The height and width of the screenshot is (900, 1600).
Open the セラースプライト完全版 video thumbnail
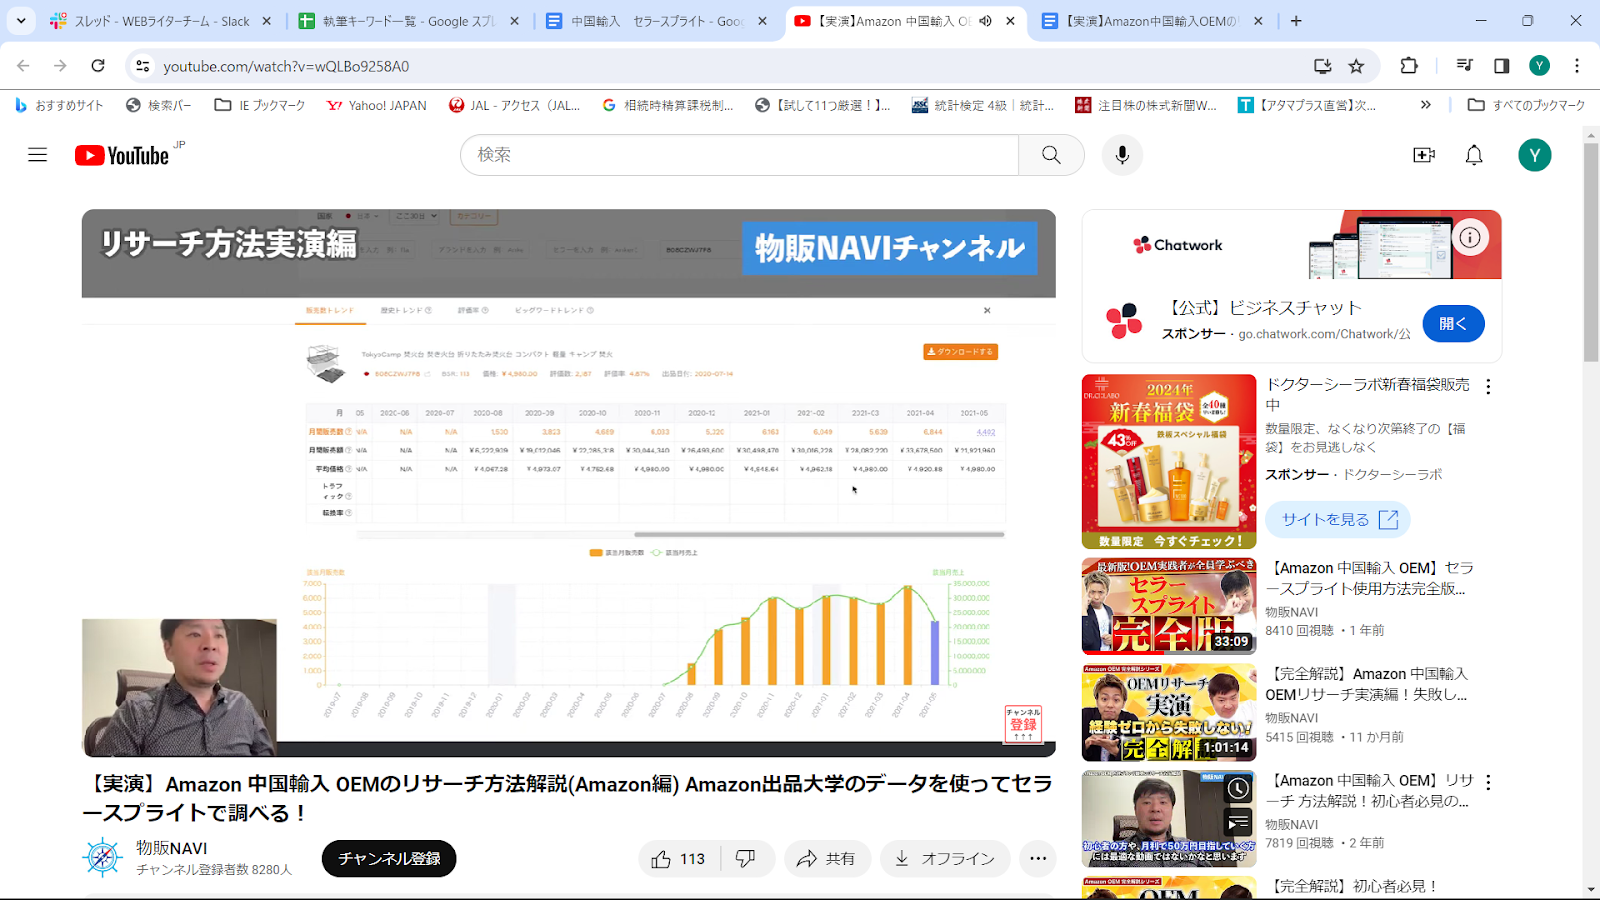coord(1169,606)
